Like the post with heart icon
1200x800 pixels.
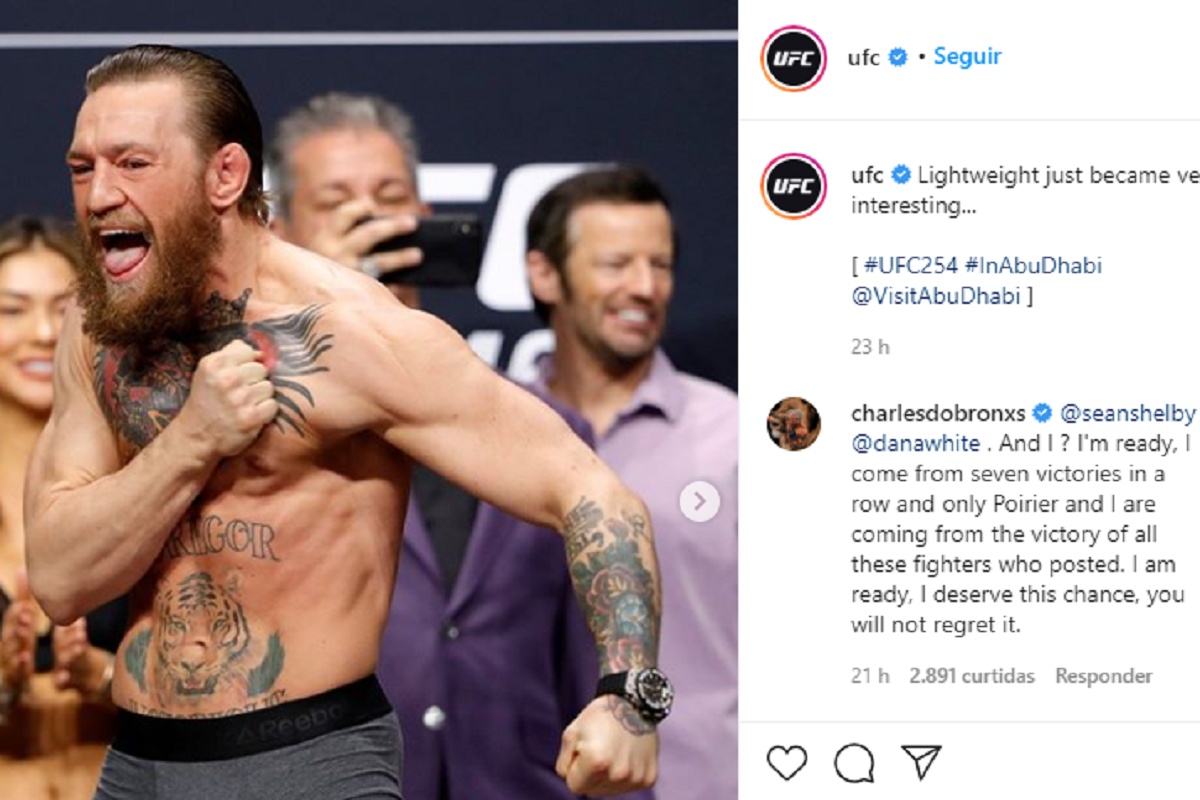(787, 763)
